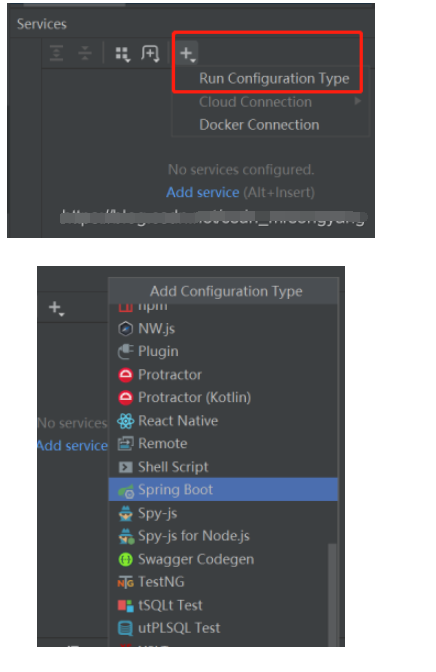Select the highlighted Spring Boot entry
Screen dimensions: 436x672
223,489
